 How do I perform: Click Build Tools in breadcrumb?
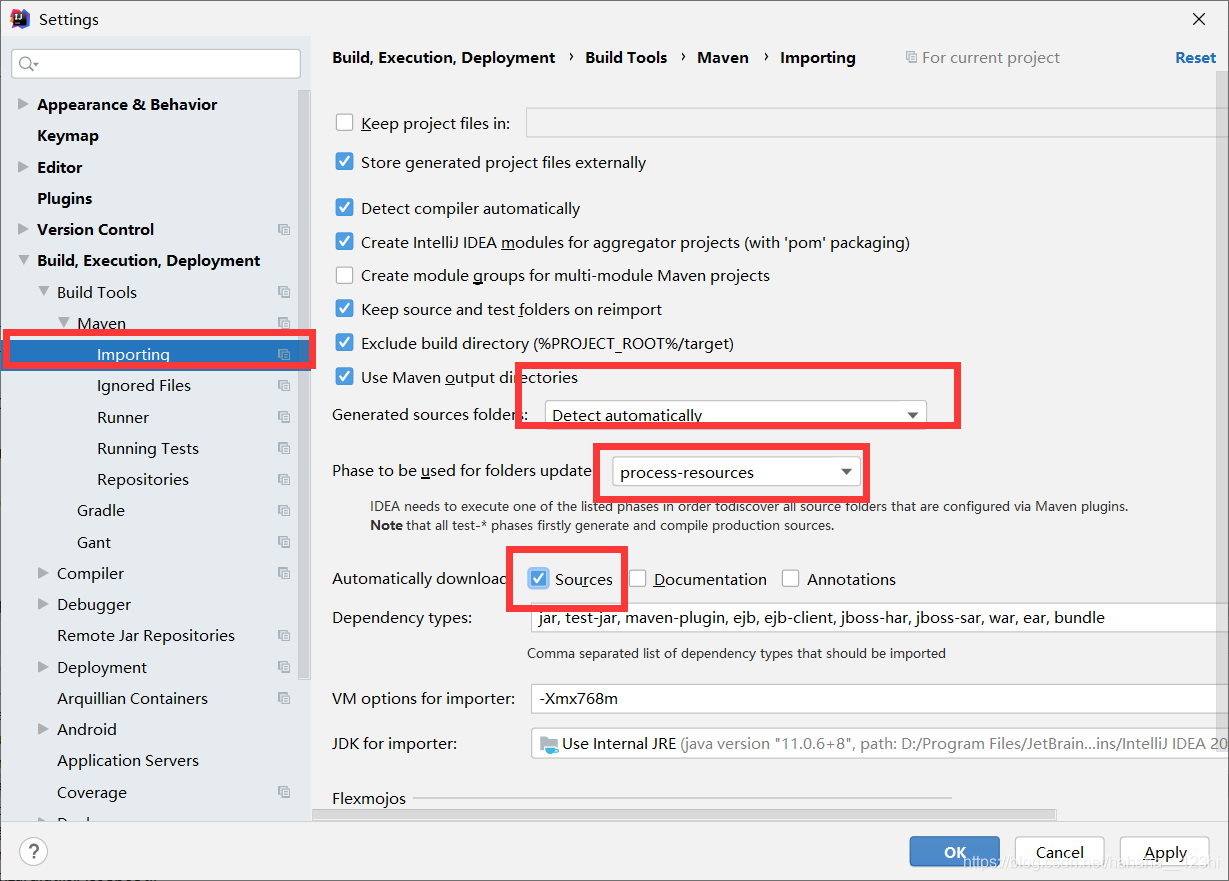coord(626,58)
